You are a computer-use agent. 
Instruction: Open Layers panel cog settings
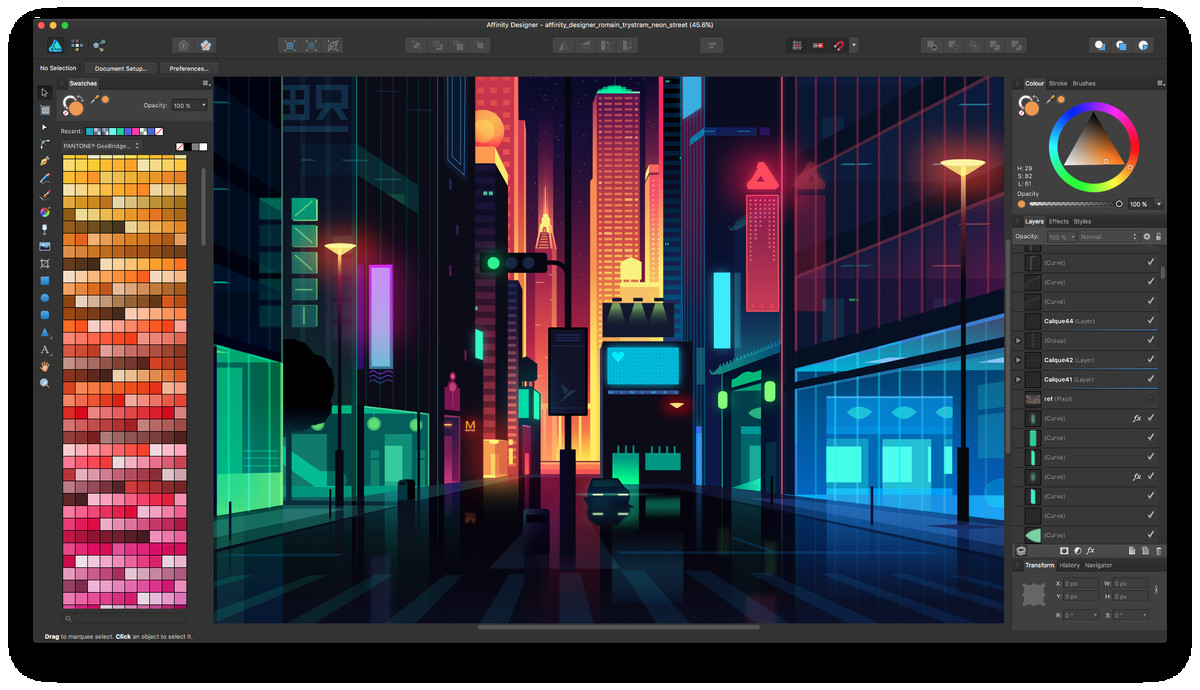tap(1147, 237)
